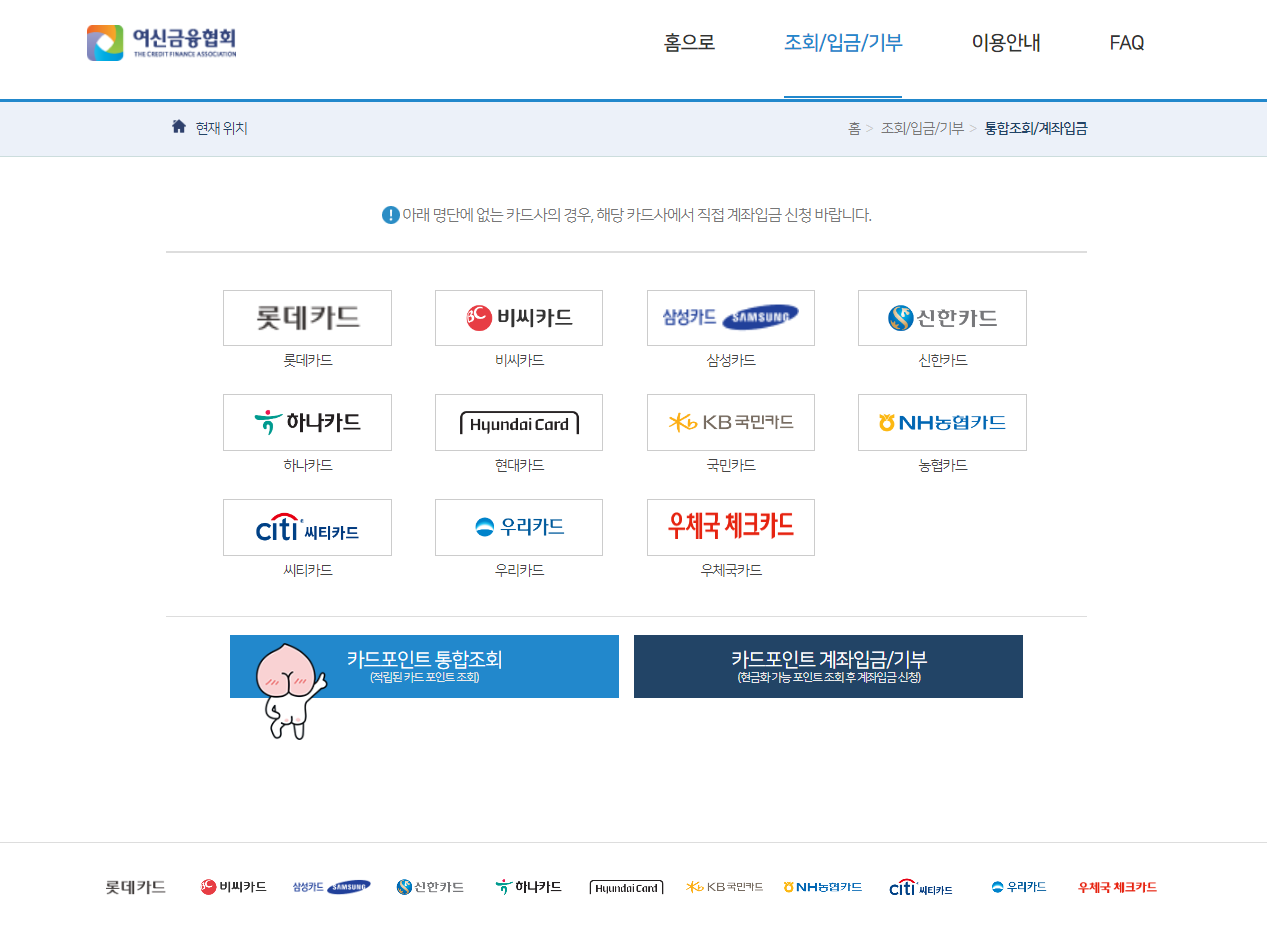Click footer citi 씨티카드 logo
Screen dimensions: 1267x926
[921, 887]
